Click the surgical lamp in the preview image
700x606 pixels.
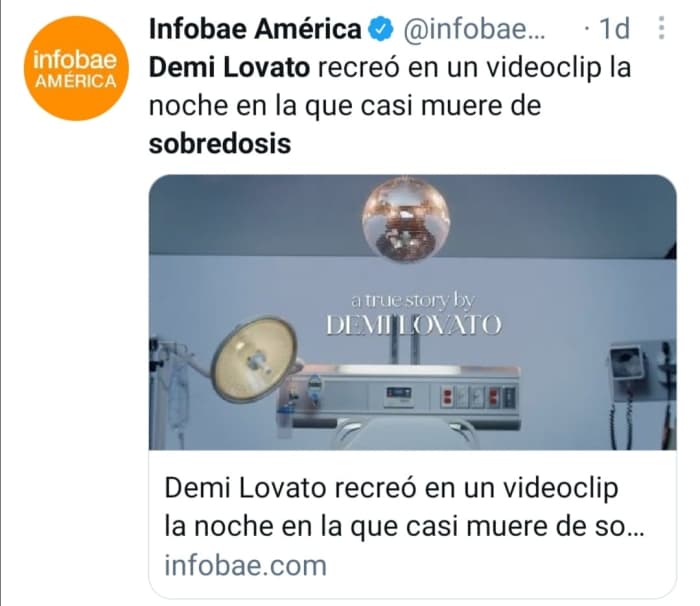pyautogui.click(x=254, y=359)
